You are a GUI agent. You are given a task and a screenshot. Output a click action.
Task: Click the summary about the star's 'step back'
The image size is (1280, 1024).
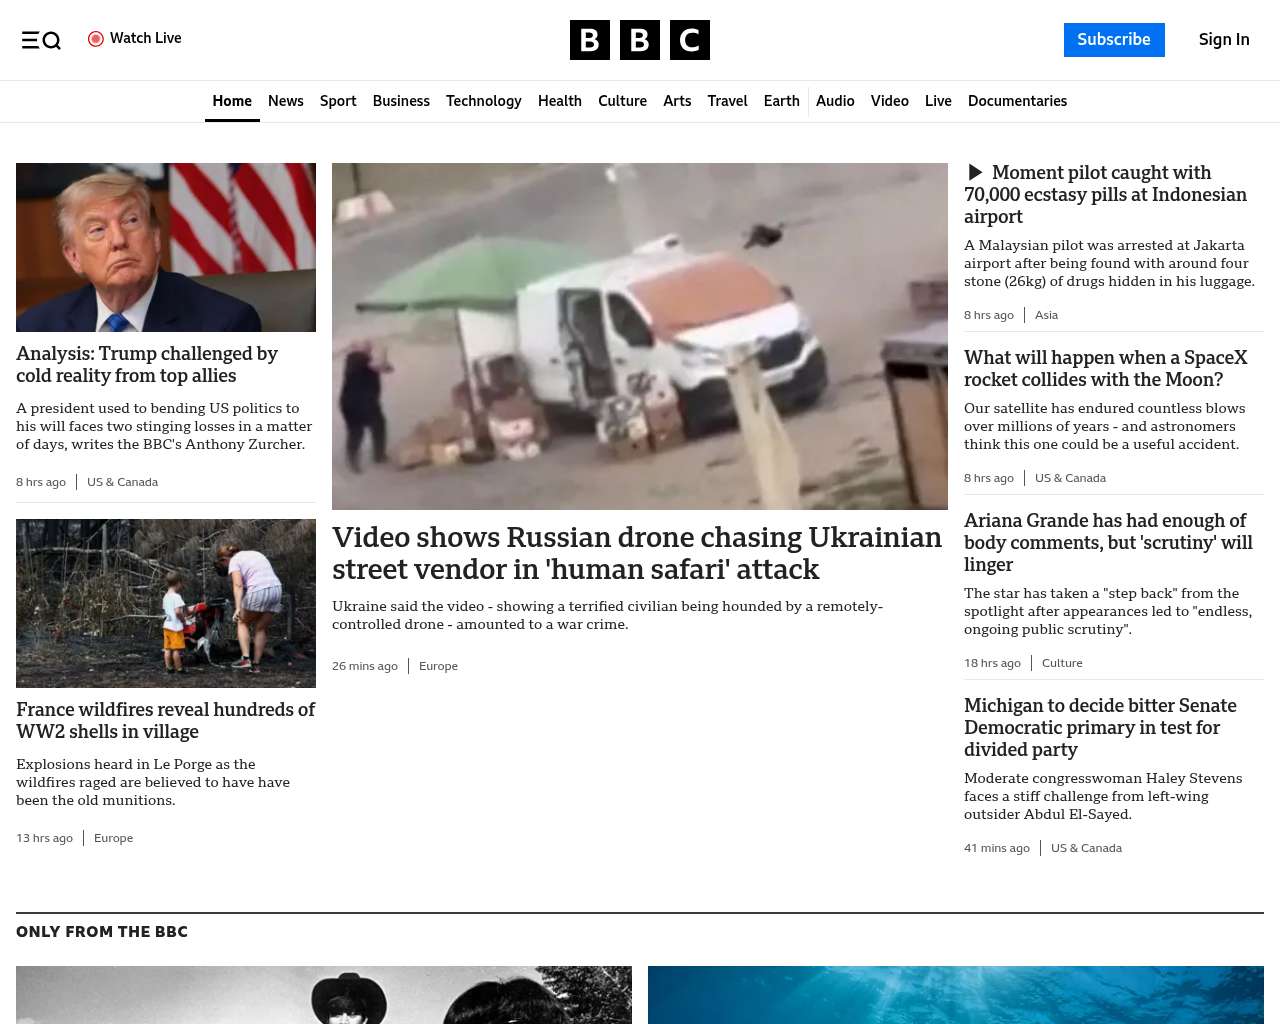tap(1108, 611)
